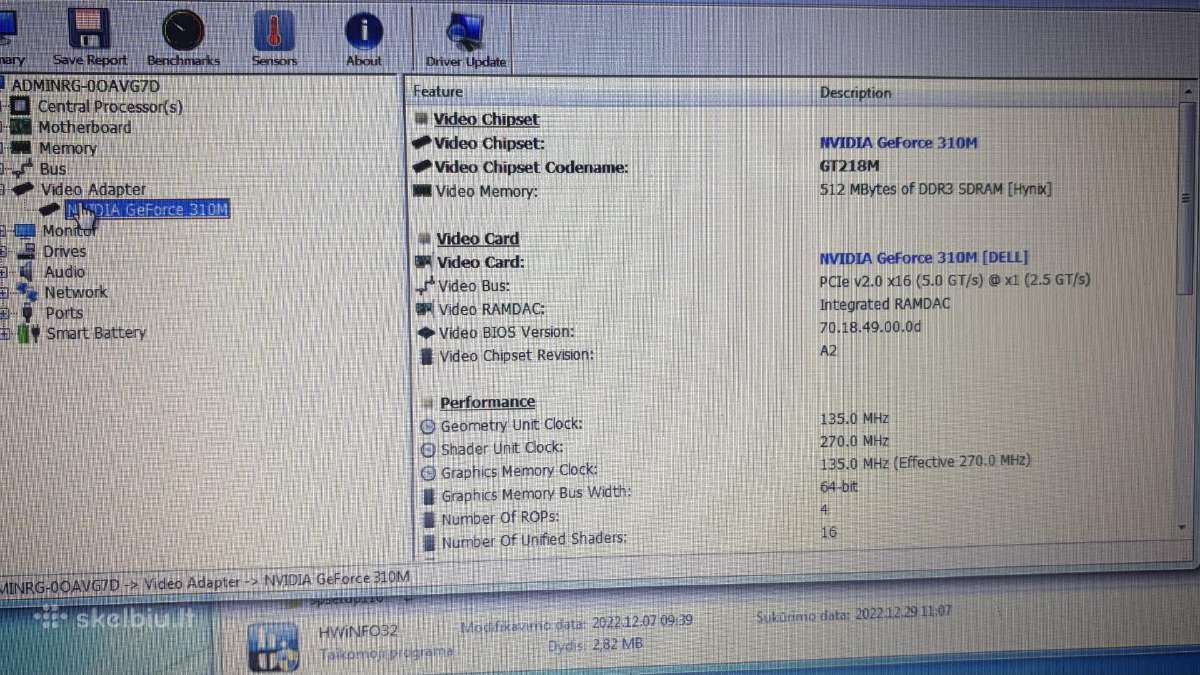
Task: Click the Central Processor chip icon
Action: pos(20,106)
